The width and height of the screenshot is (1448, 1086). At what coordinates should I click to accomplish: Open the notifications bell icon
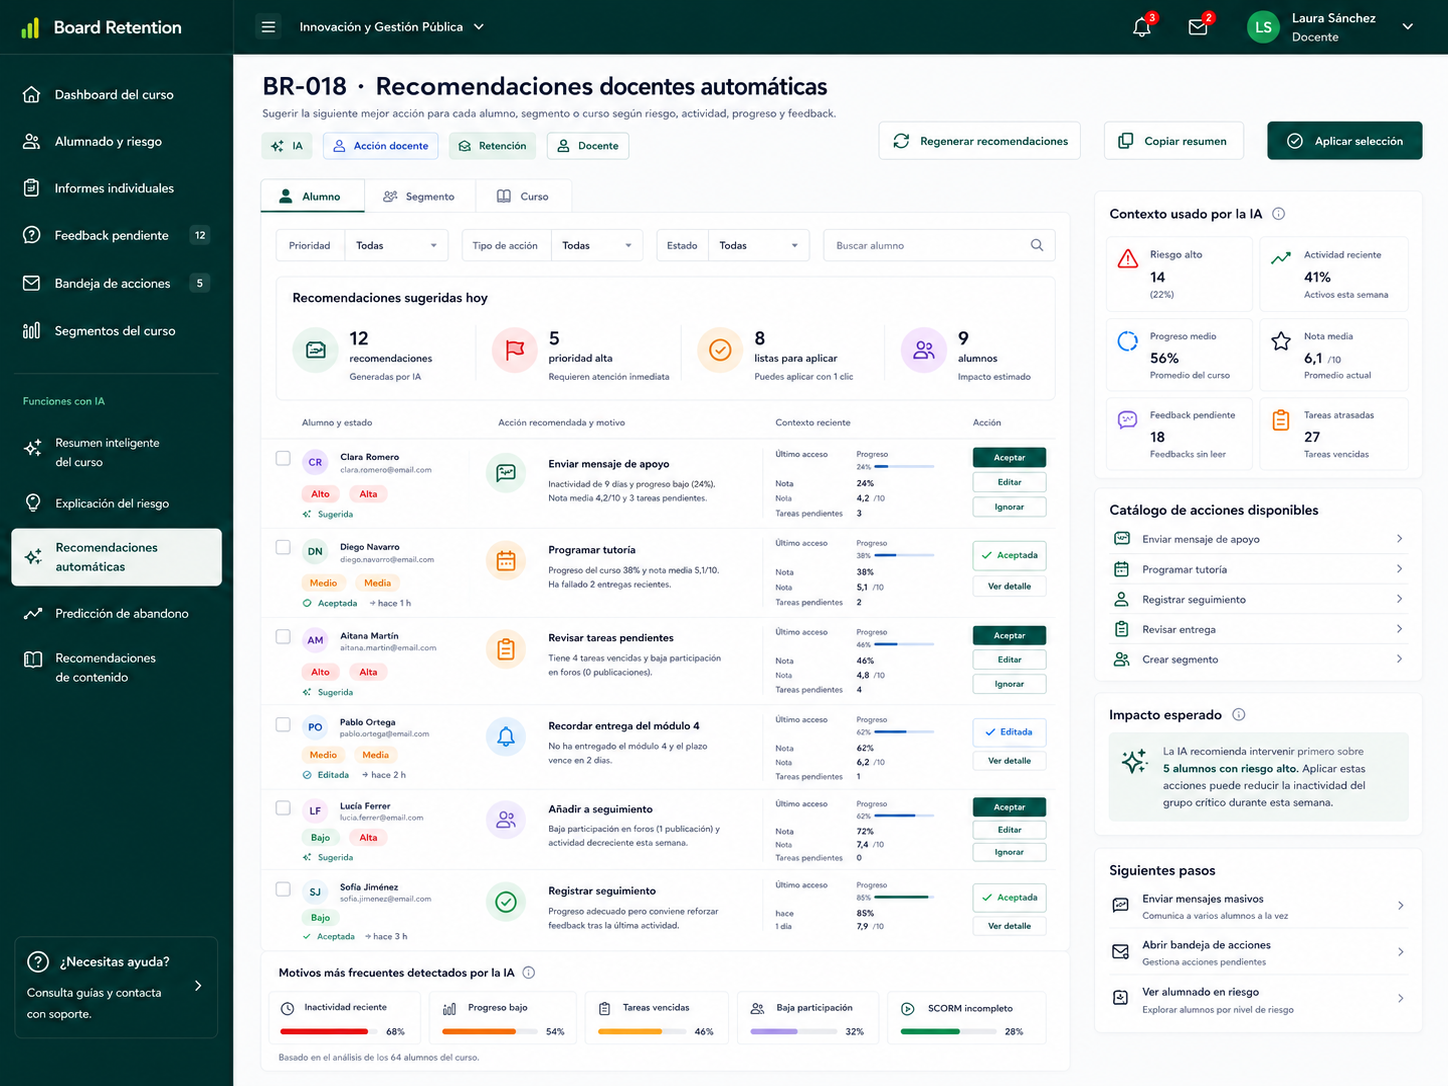[1142, 27]
